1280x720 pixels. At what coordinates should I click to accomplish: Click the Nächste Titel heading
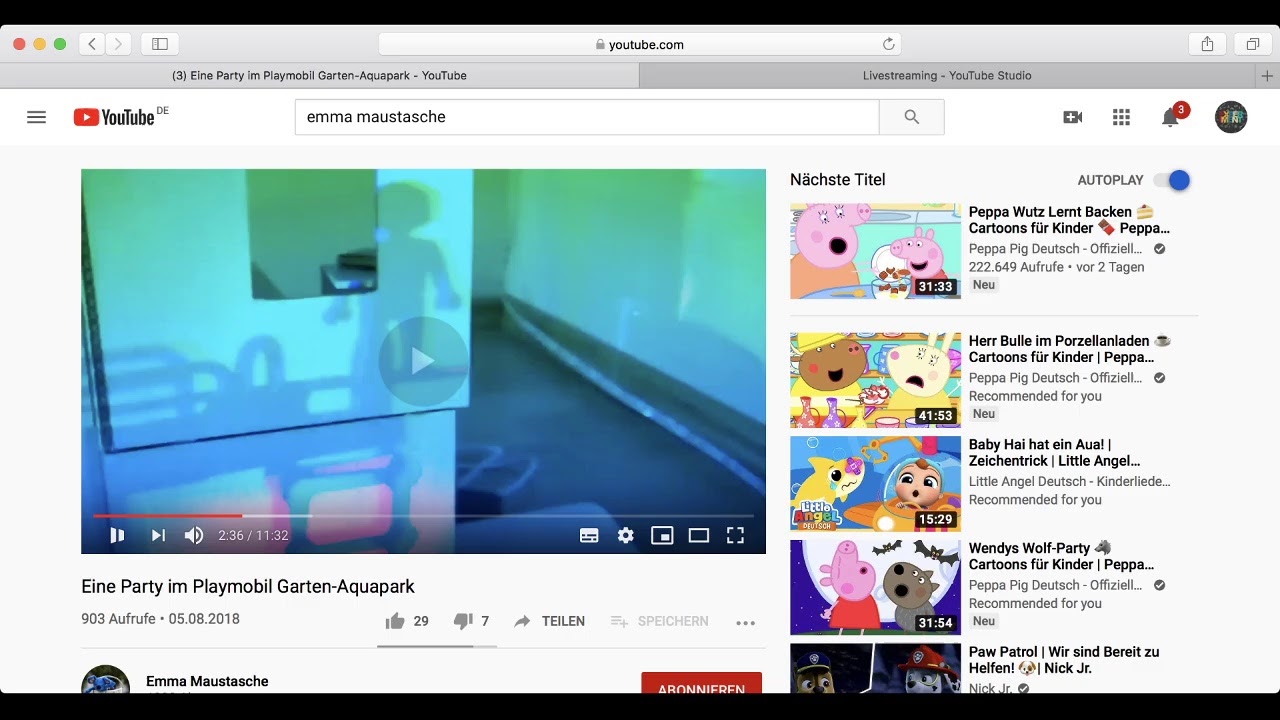838,180
